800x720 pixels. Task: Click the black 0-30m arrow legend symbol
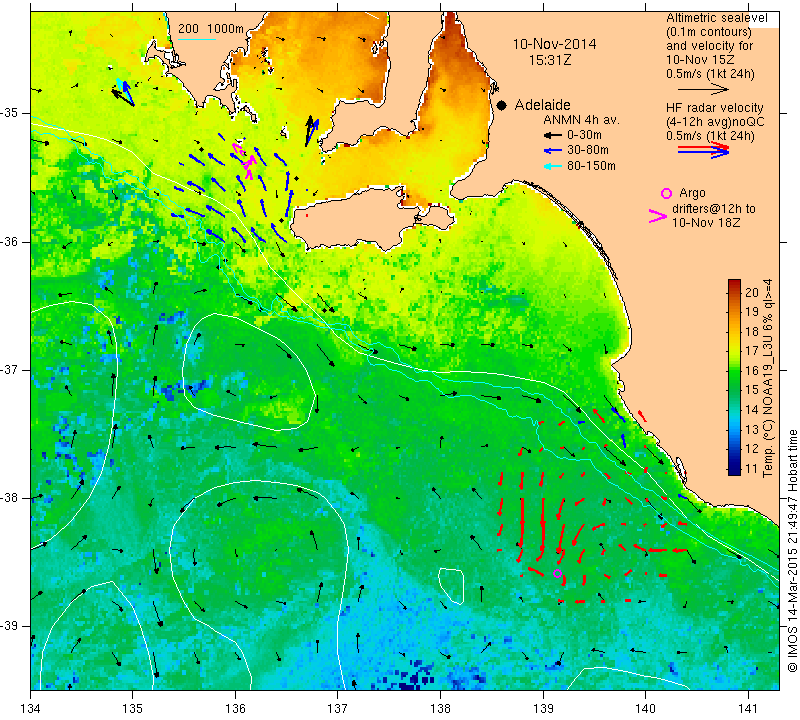(x=553, y=136)
